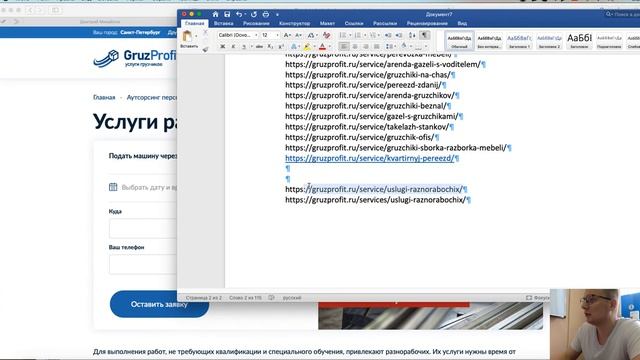The image size is (640, 360).
Task: Open the Рецензирование ribbon tab
Action: [x=427, y=24]
